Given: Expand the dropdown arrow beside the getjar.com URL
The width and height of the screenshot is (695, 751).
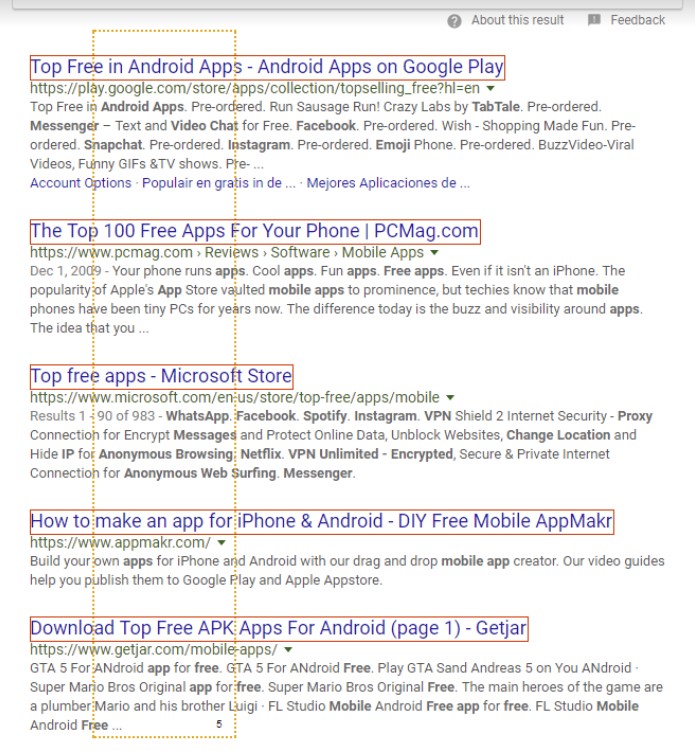Looking at the screenshot, I should (288, 649).
